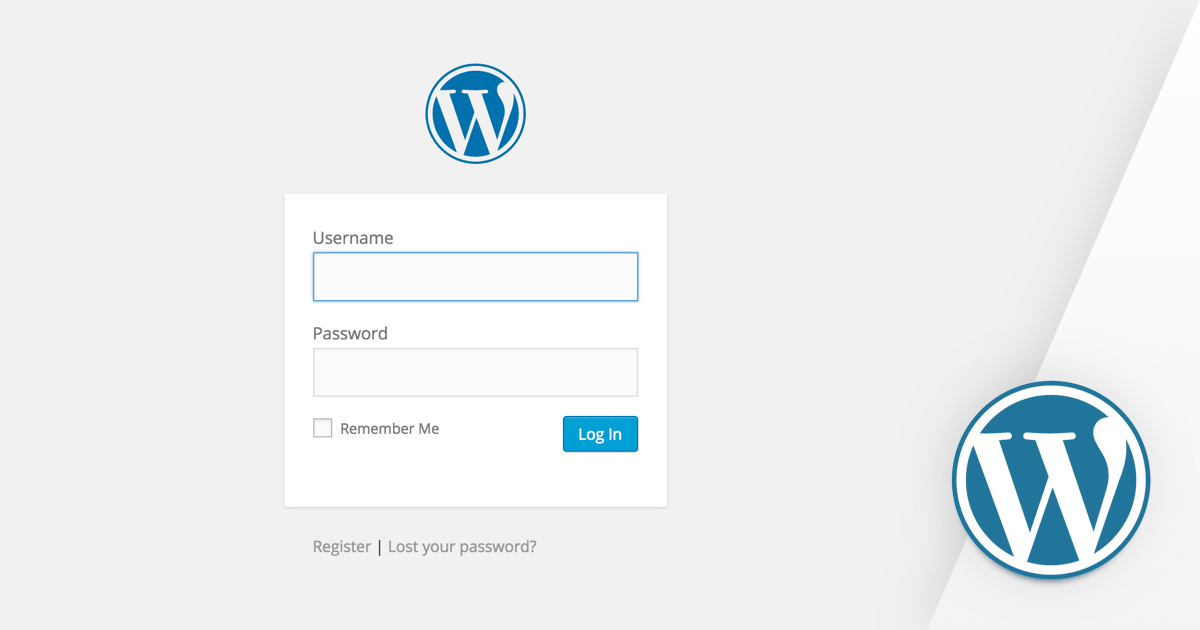The image size is (1200, 630).
Task: Click the Username label text
Action: click(352, 238)
